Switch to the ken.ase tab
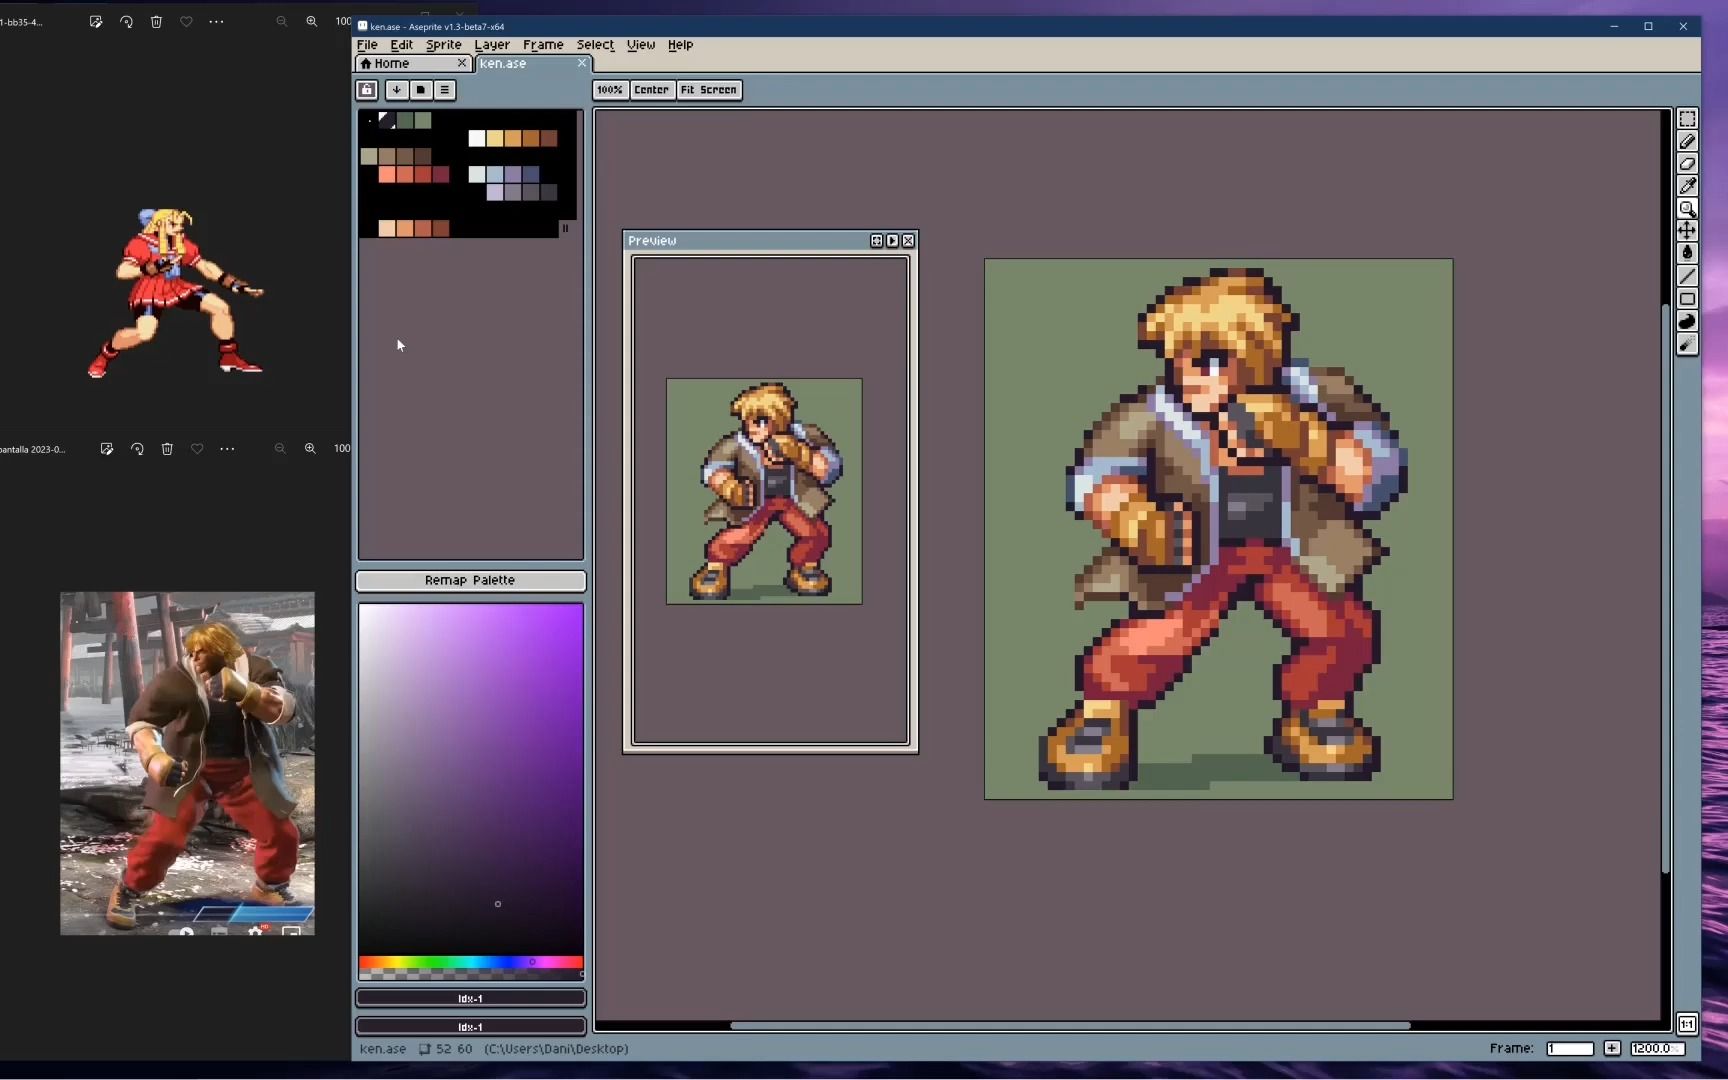This screenshot has width=1728, height=1080. coord(533,63)
